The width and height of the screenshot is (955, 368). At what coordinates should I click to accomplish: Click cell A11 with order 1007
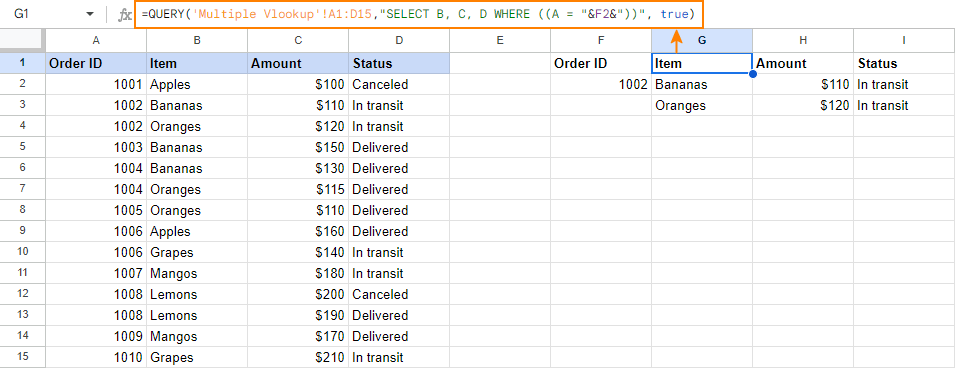(x=96, y=274)
